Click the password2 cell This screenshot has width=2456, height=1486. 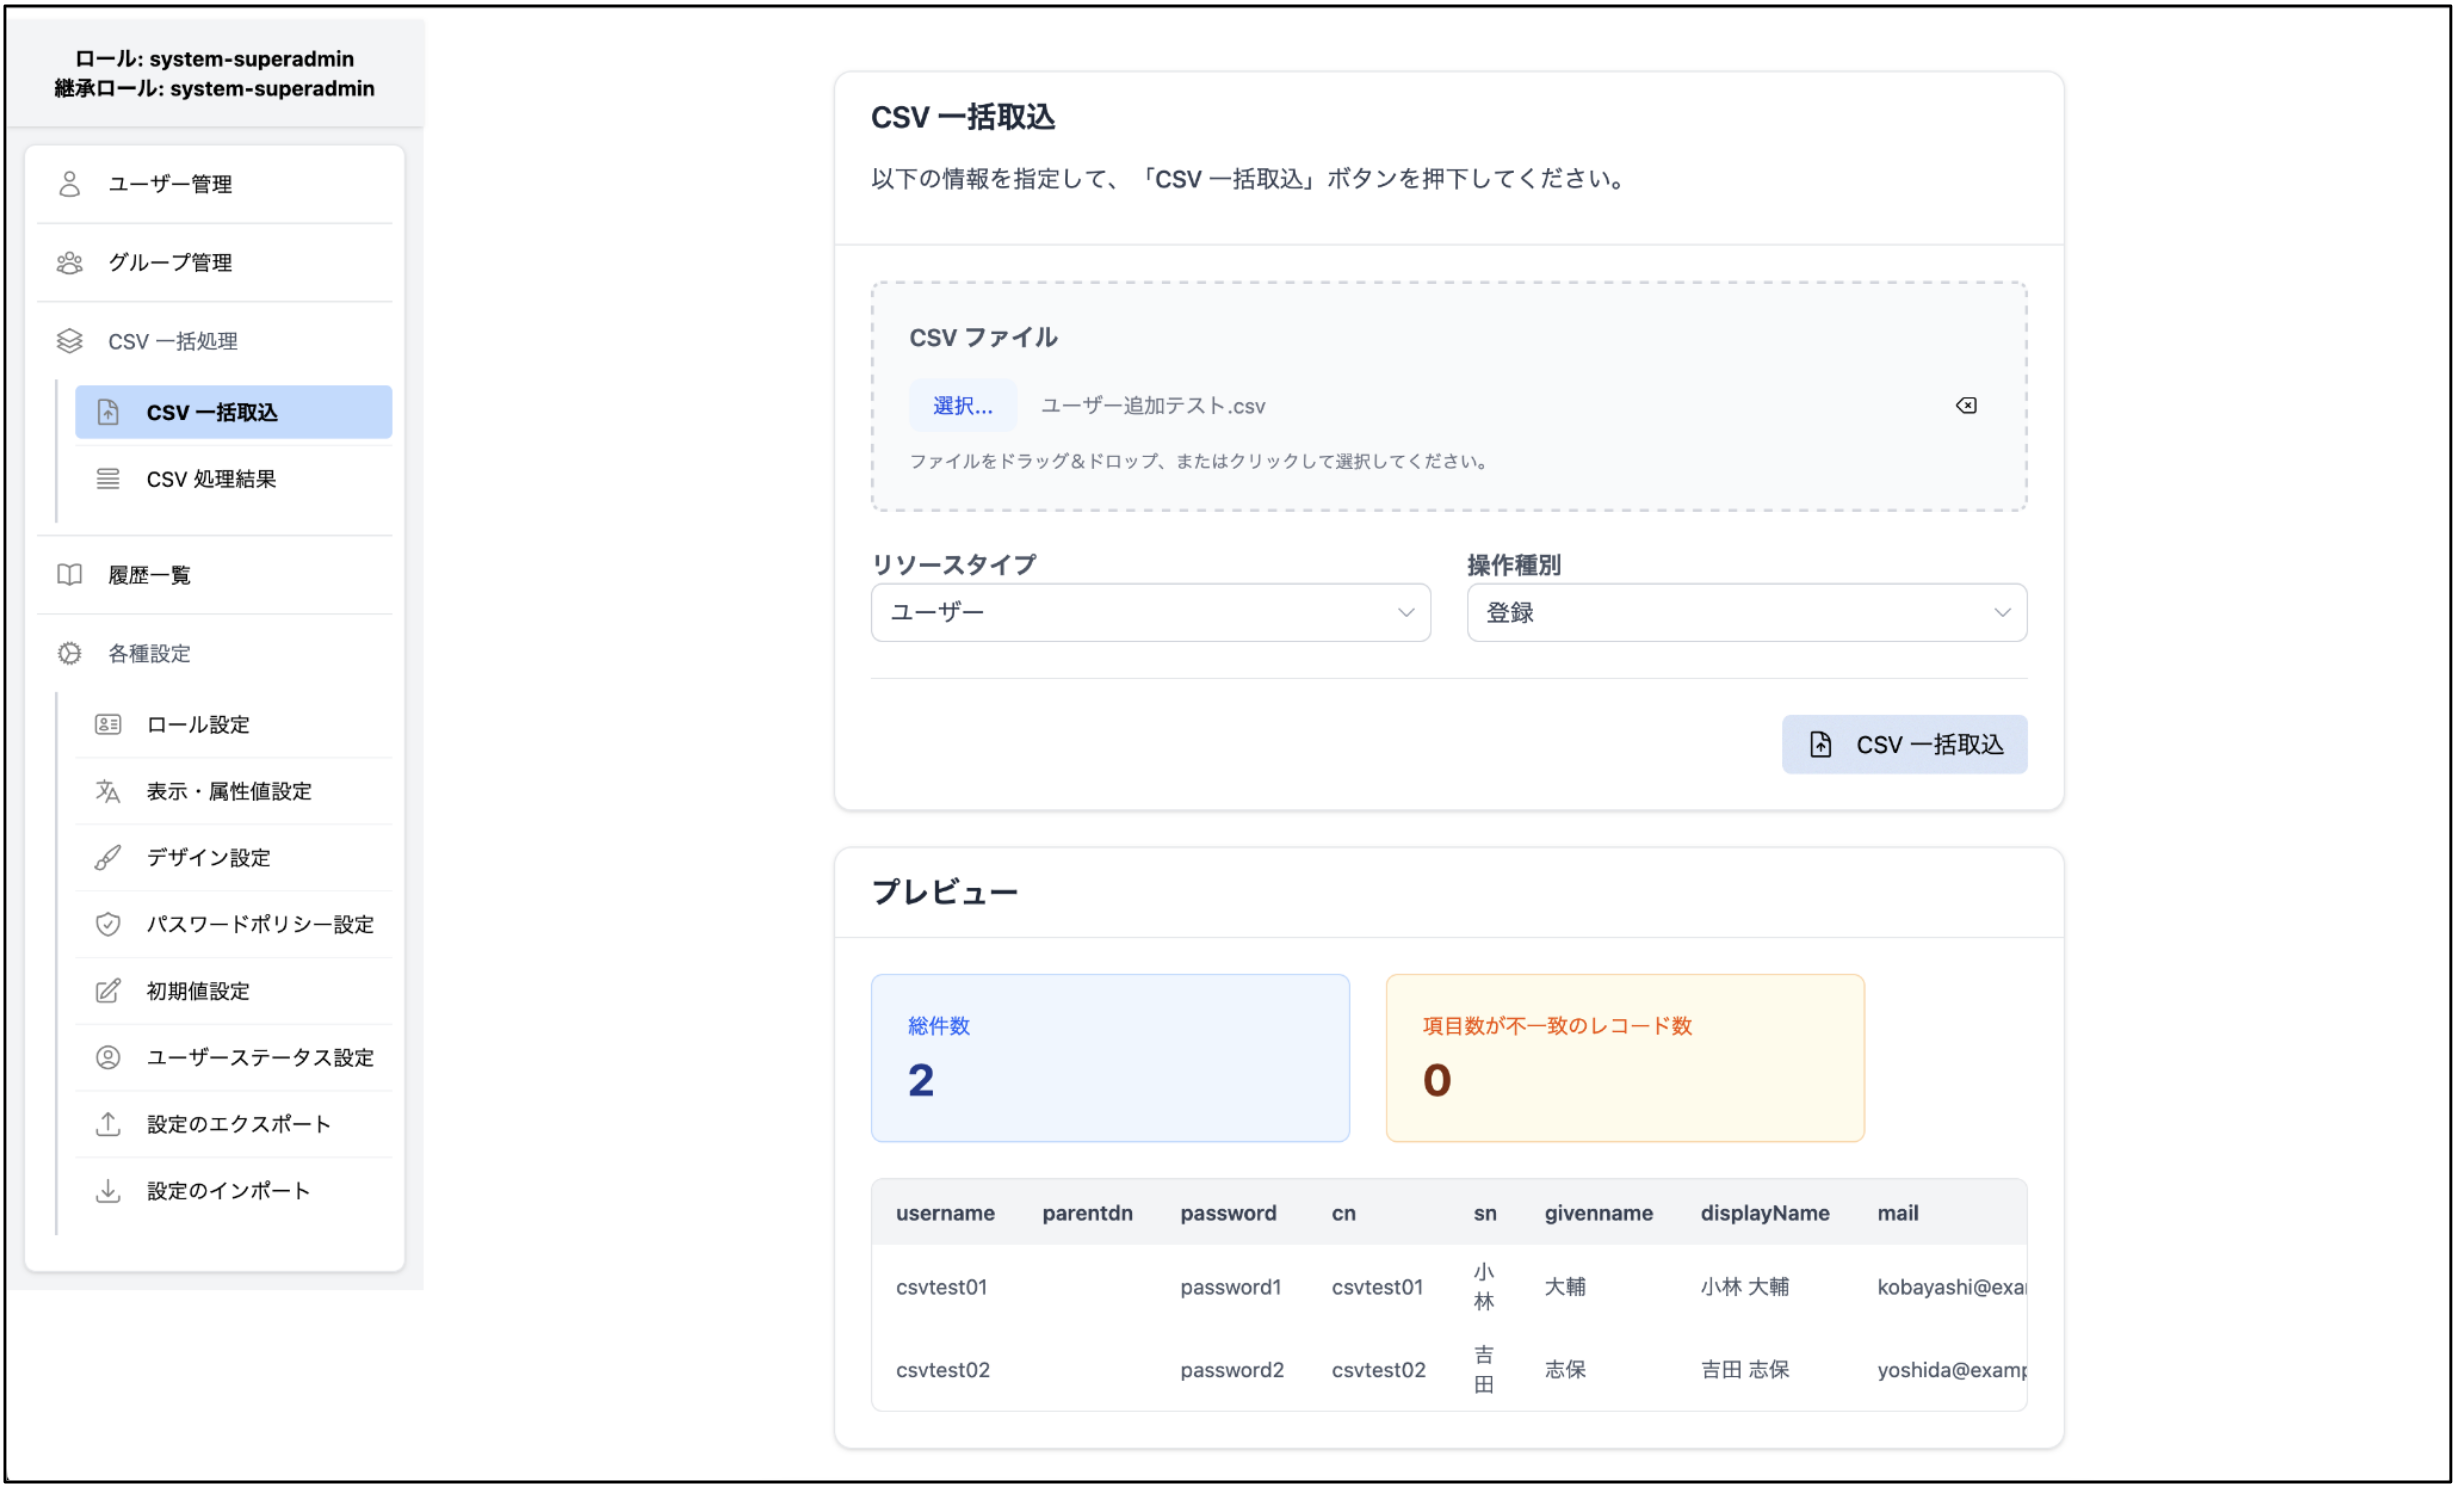1231,1370
